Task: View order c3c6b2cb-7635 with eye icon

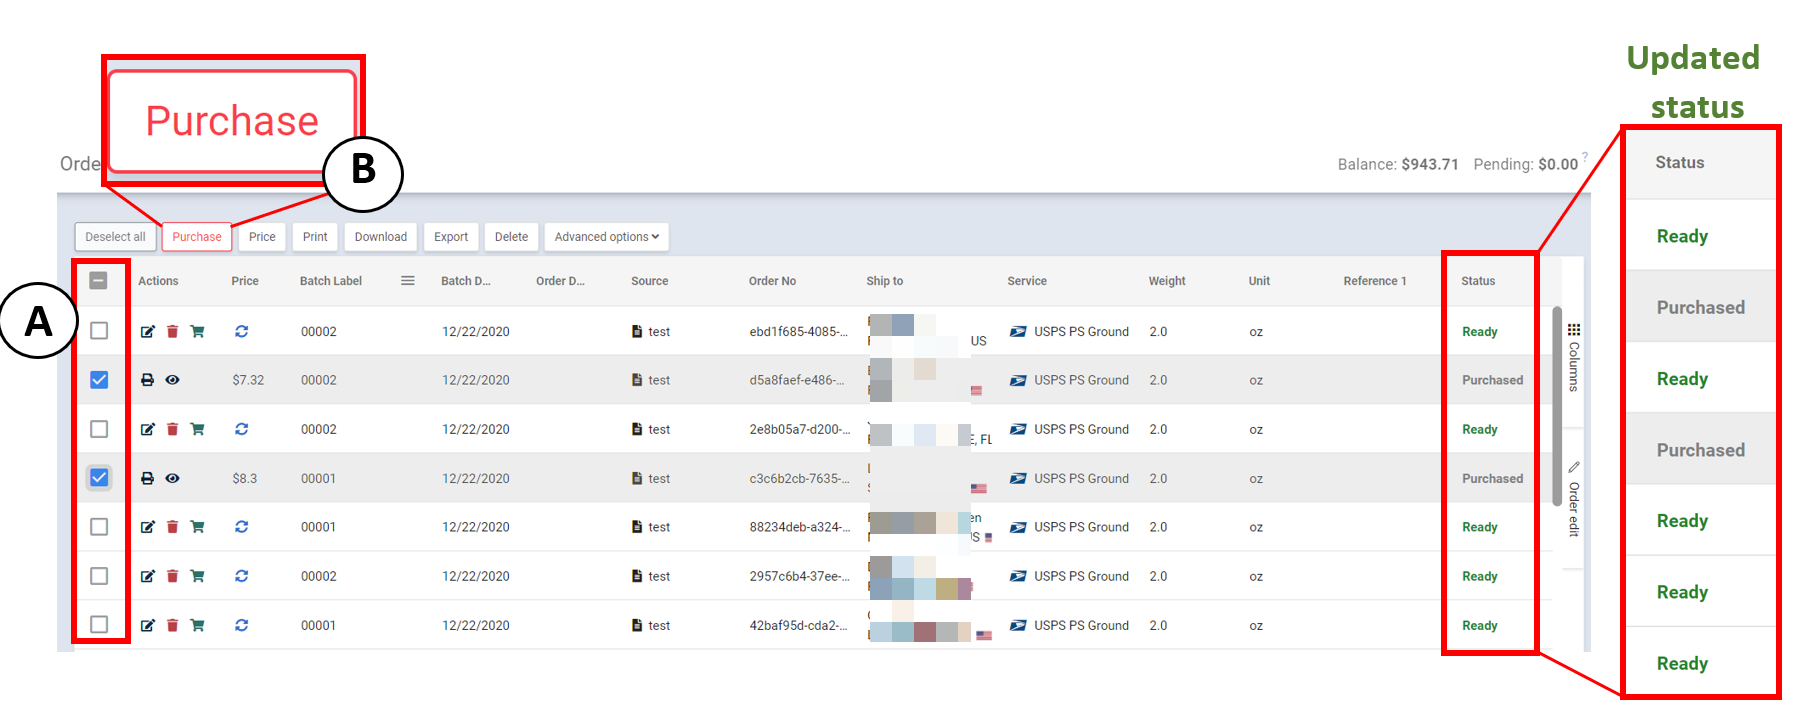Action: [172, 478]
